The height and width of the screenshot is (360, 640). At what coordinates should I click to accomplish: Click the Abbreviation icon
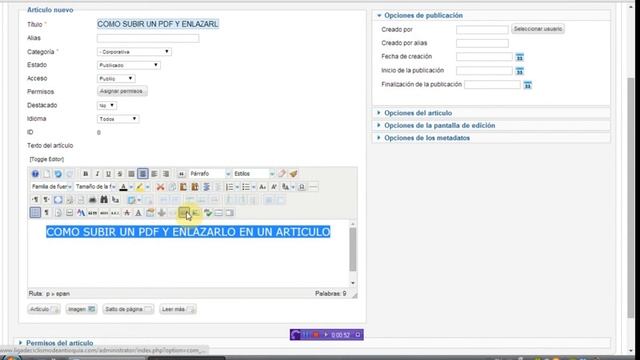coord(104,213)
